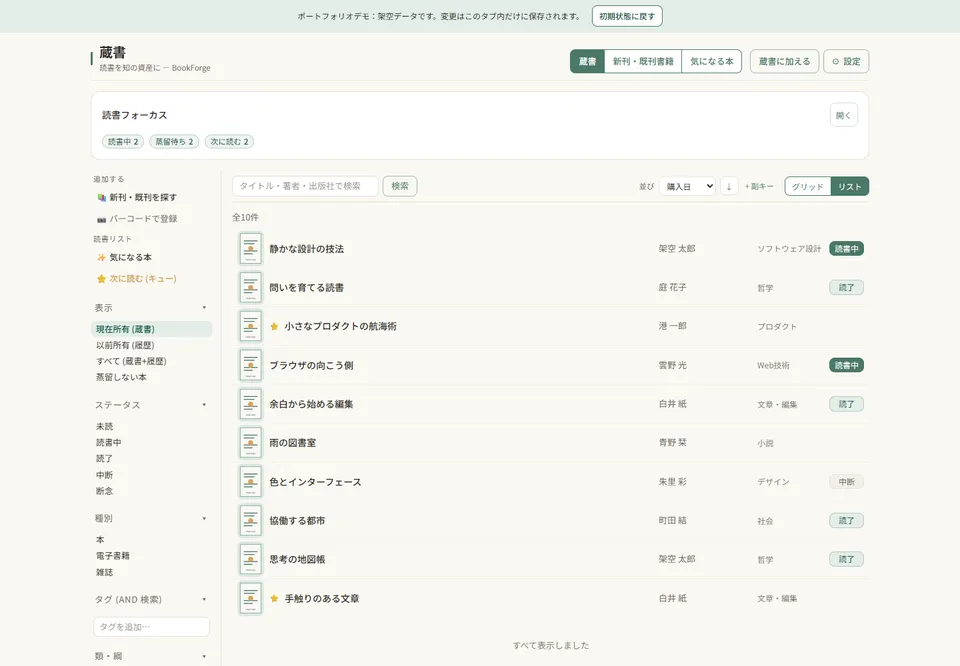Screen dimensions: 960x666
Task: Select 現在所有 (蔵書) view
Action: [x=151, y=329]
